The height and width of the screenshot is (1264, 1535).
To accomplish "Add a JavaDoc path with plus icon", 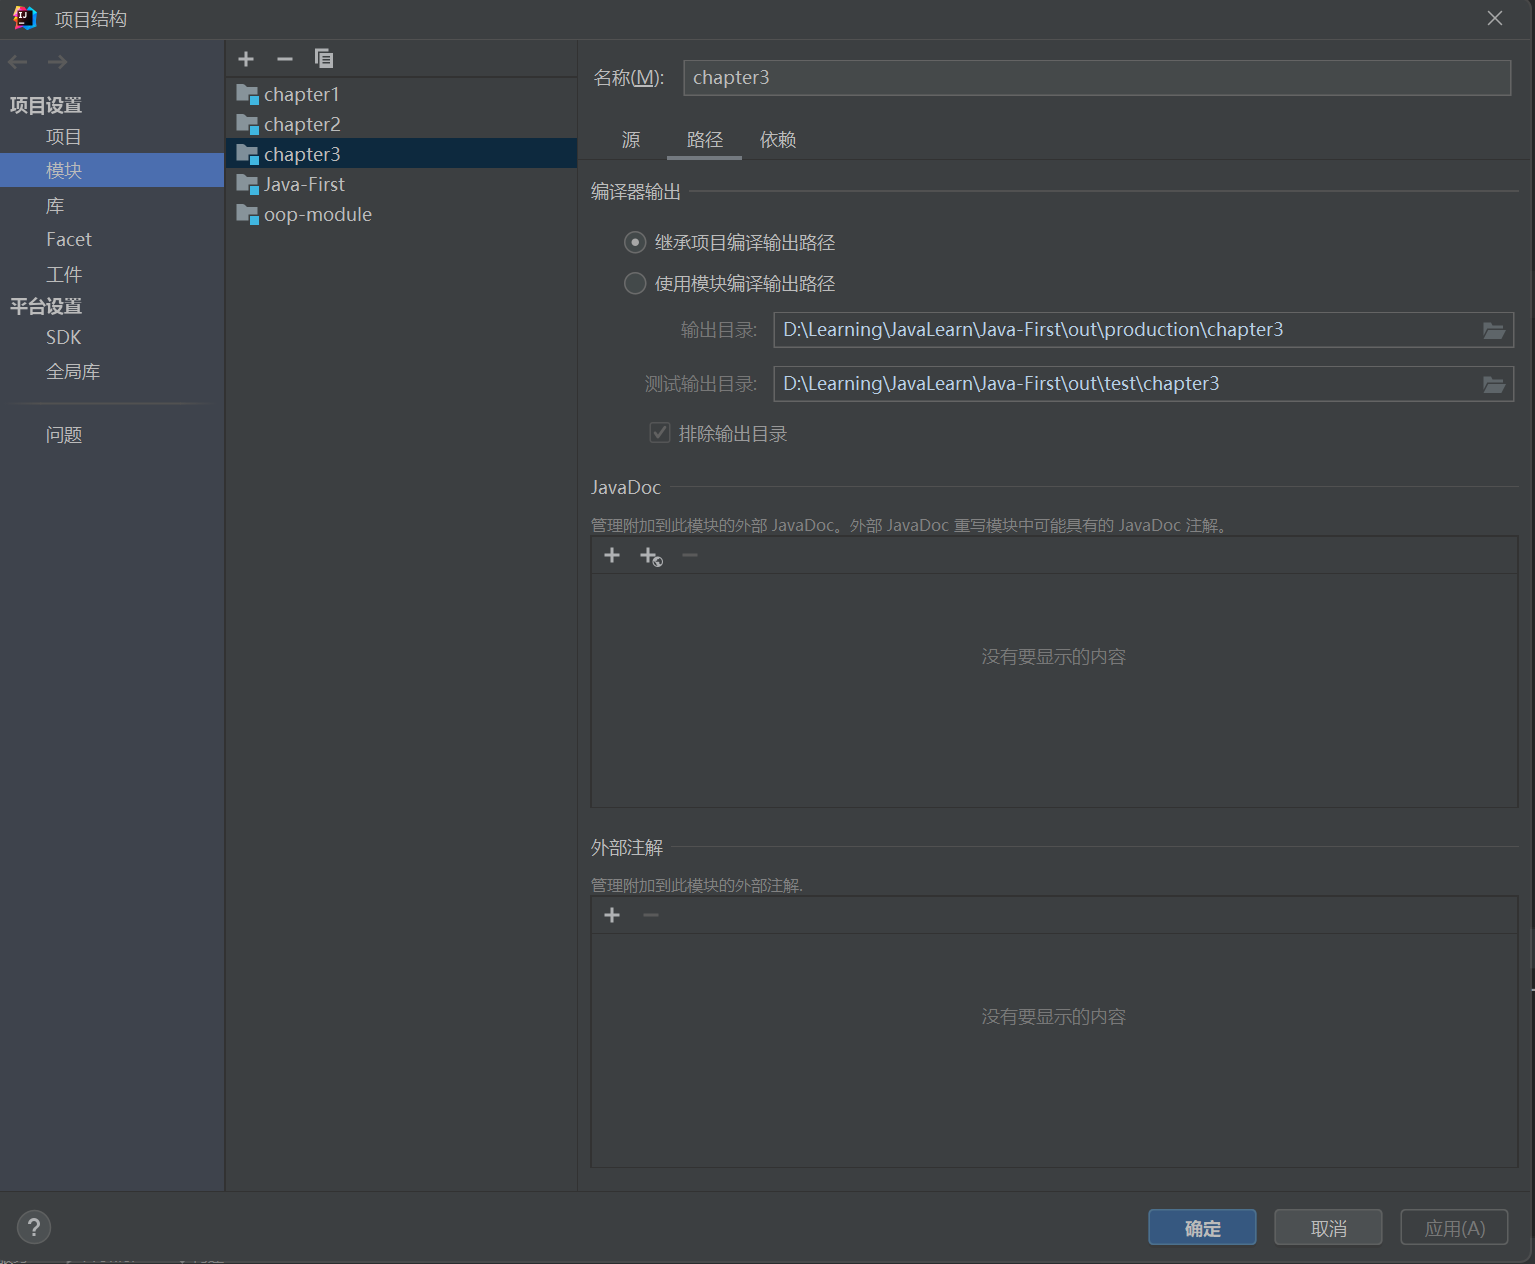I will (x=612, y=555).
